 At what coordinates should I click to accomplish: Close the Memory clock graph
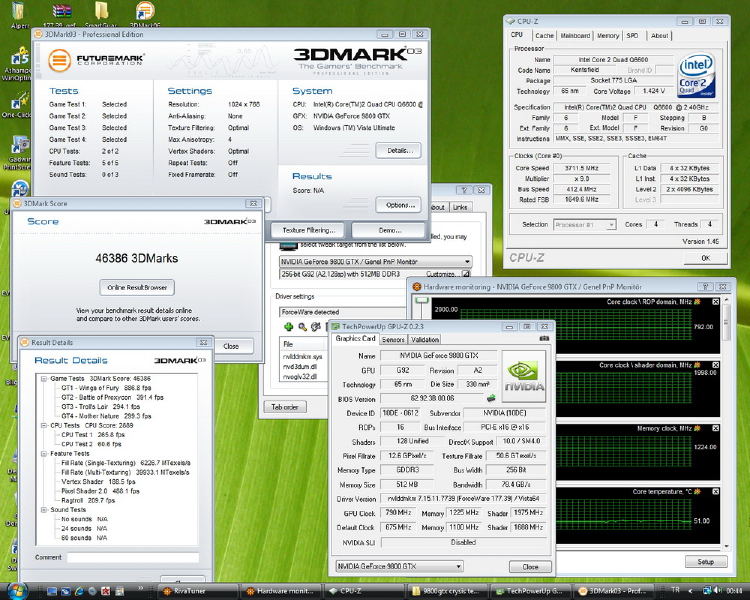pos(716,428)
